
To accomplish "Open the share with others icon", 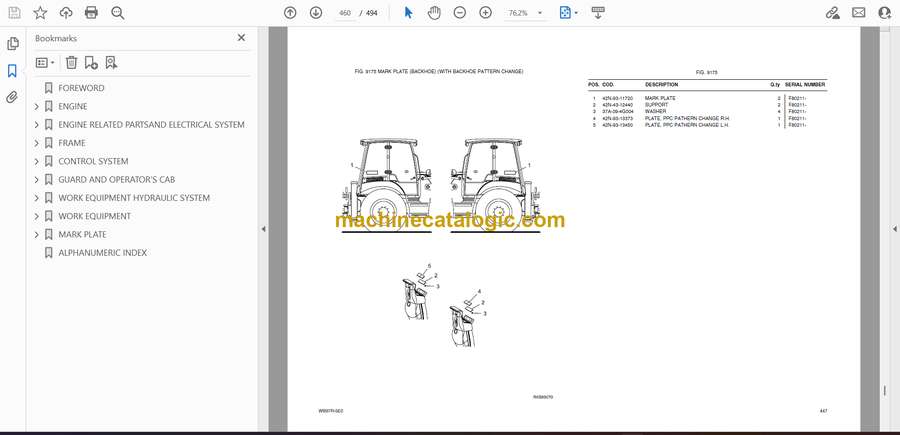I will click(885, 13).
